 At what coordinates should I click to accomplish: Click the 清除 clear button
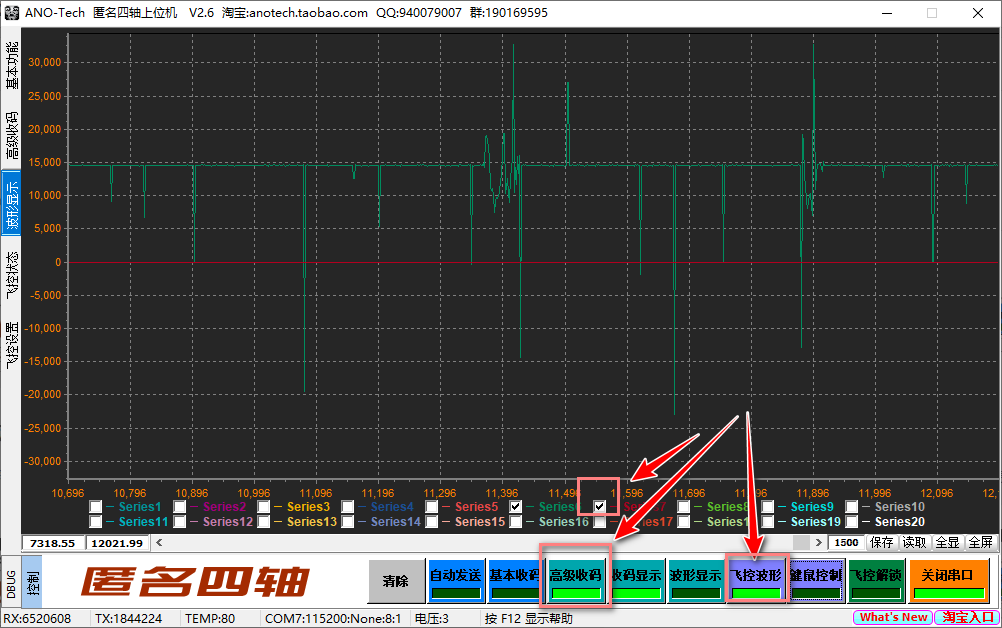pos(396,581)
